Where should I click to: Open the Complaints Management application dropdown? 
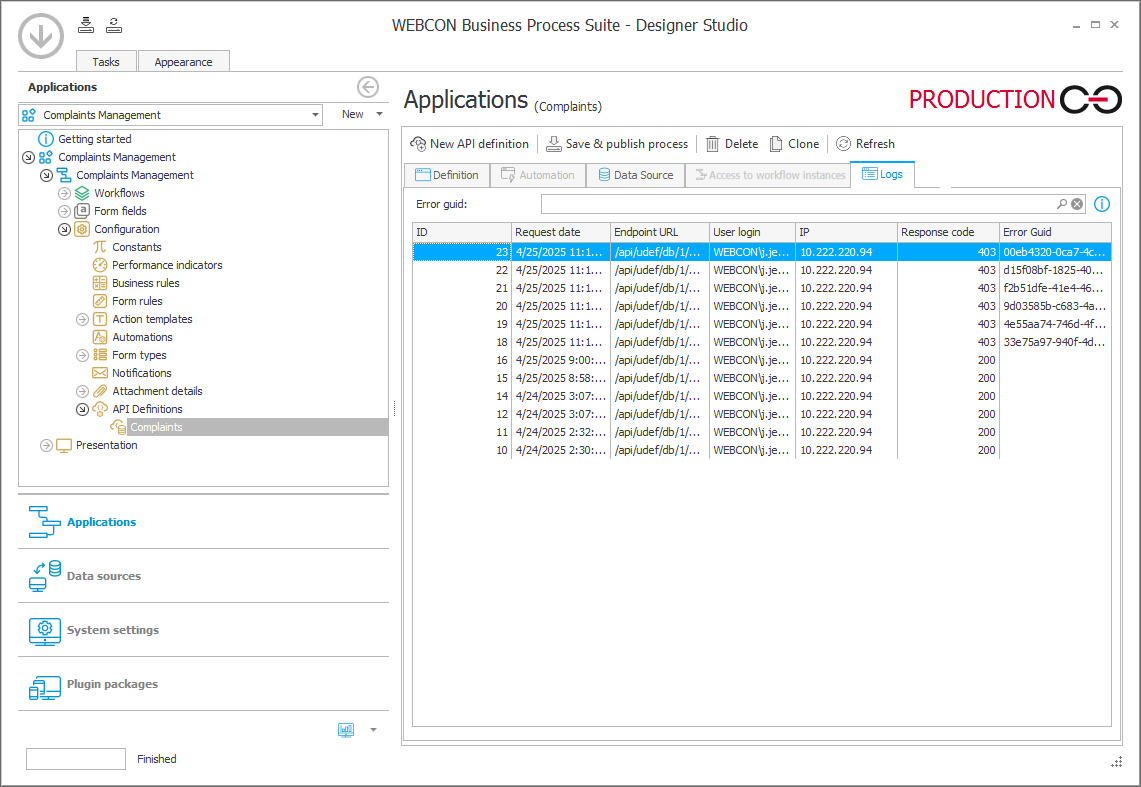316,115
